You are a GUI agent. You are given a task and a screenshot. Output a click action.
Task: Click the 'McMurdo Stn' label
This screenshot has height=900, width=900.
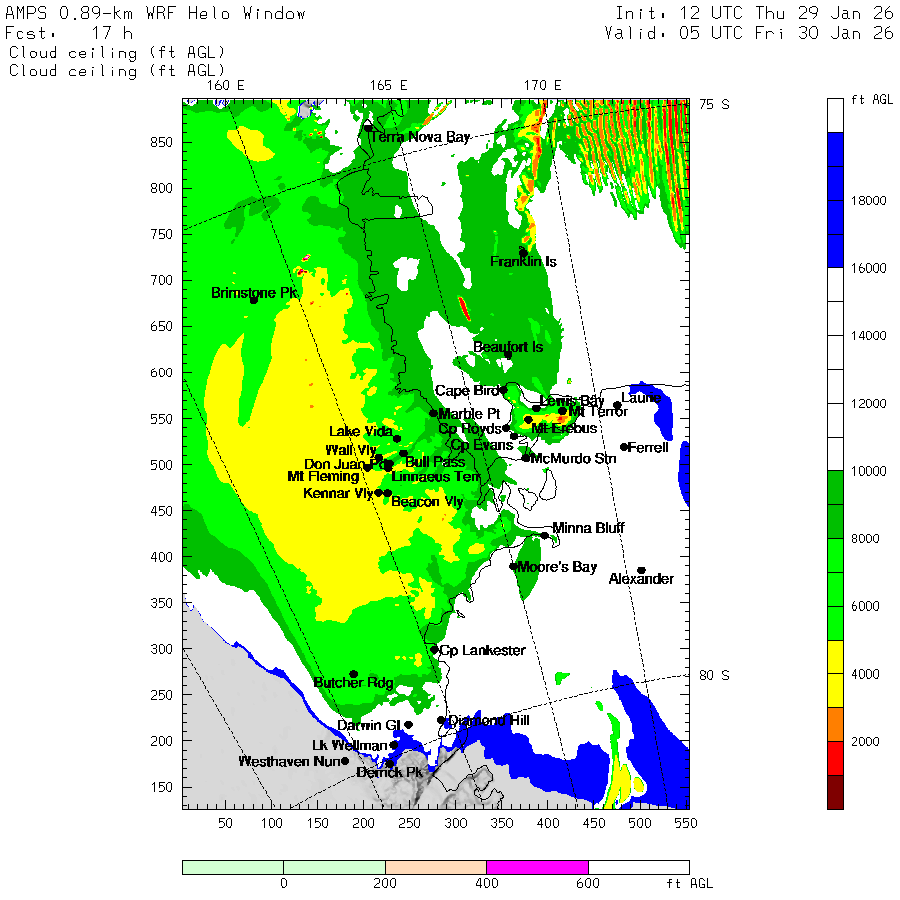(573, 458)
